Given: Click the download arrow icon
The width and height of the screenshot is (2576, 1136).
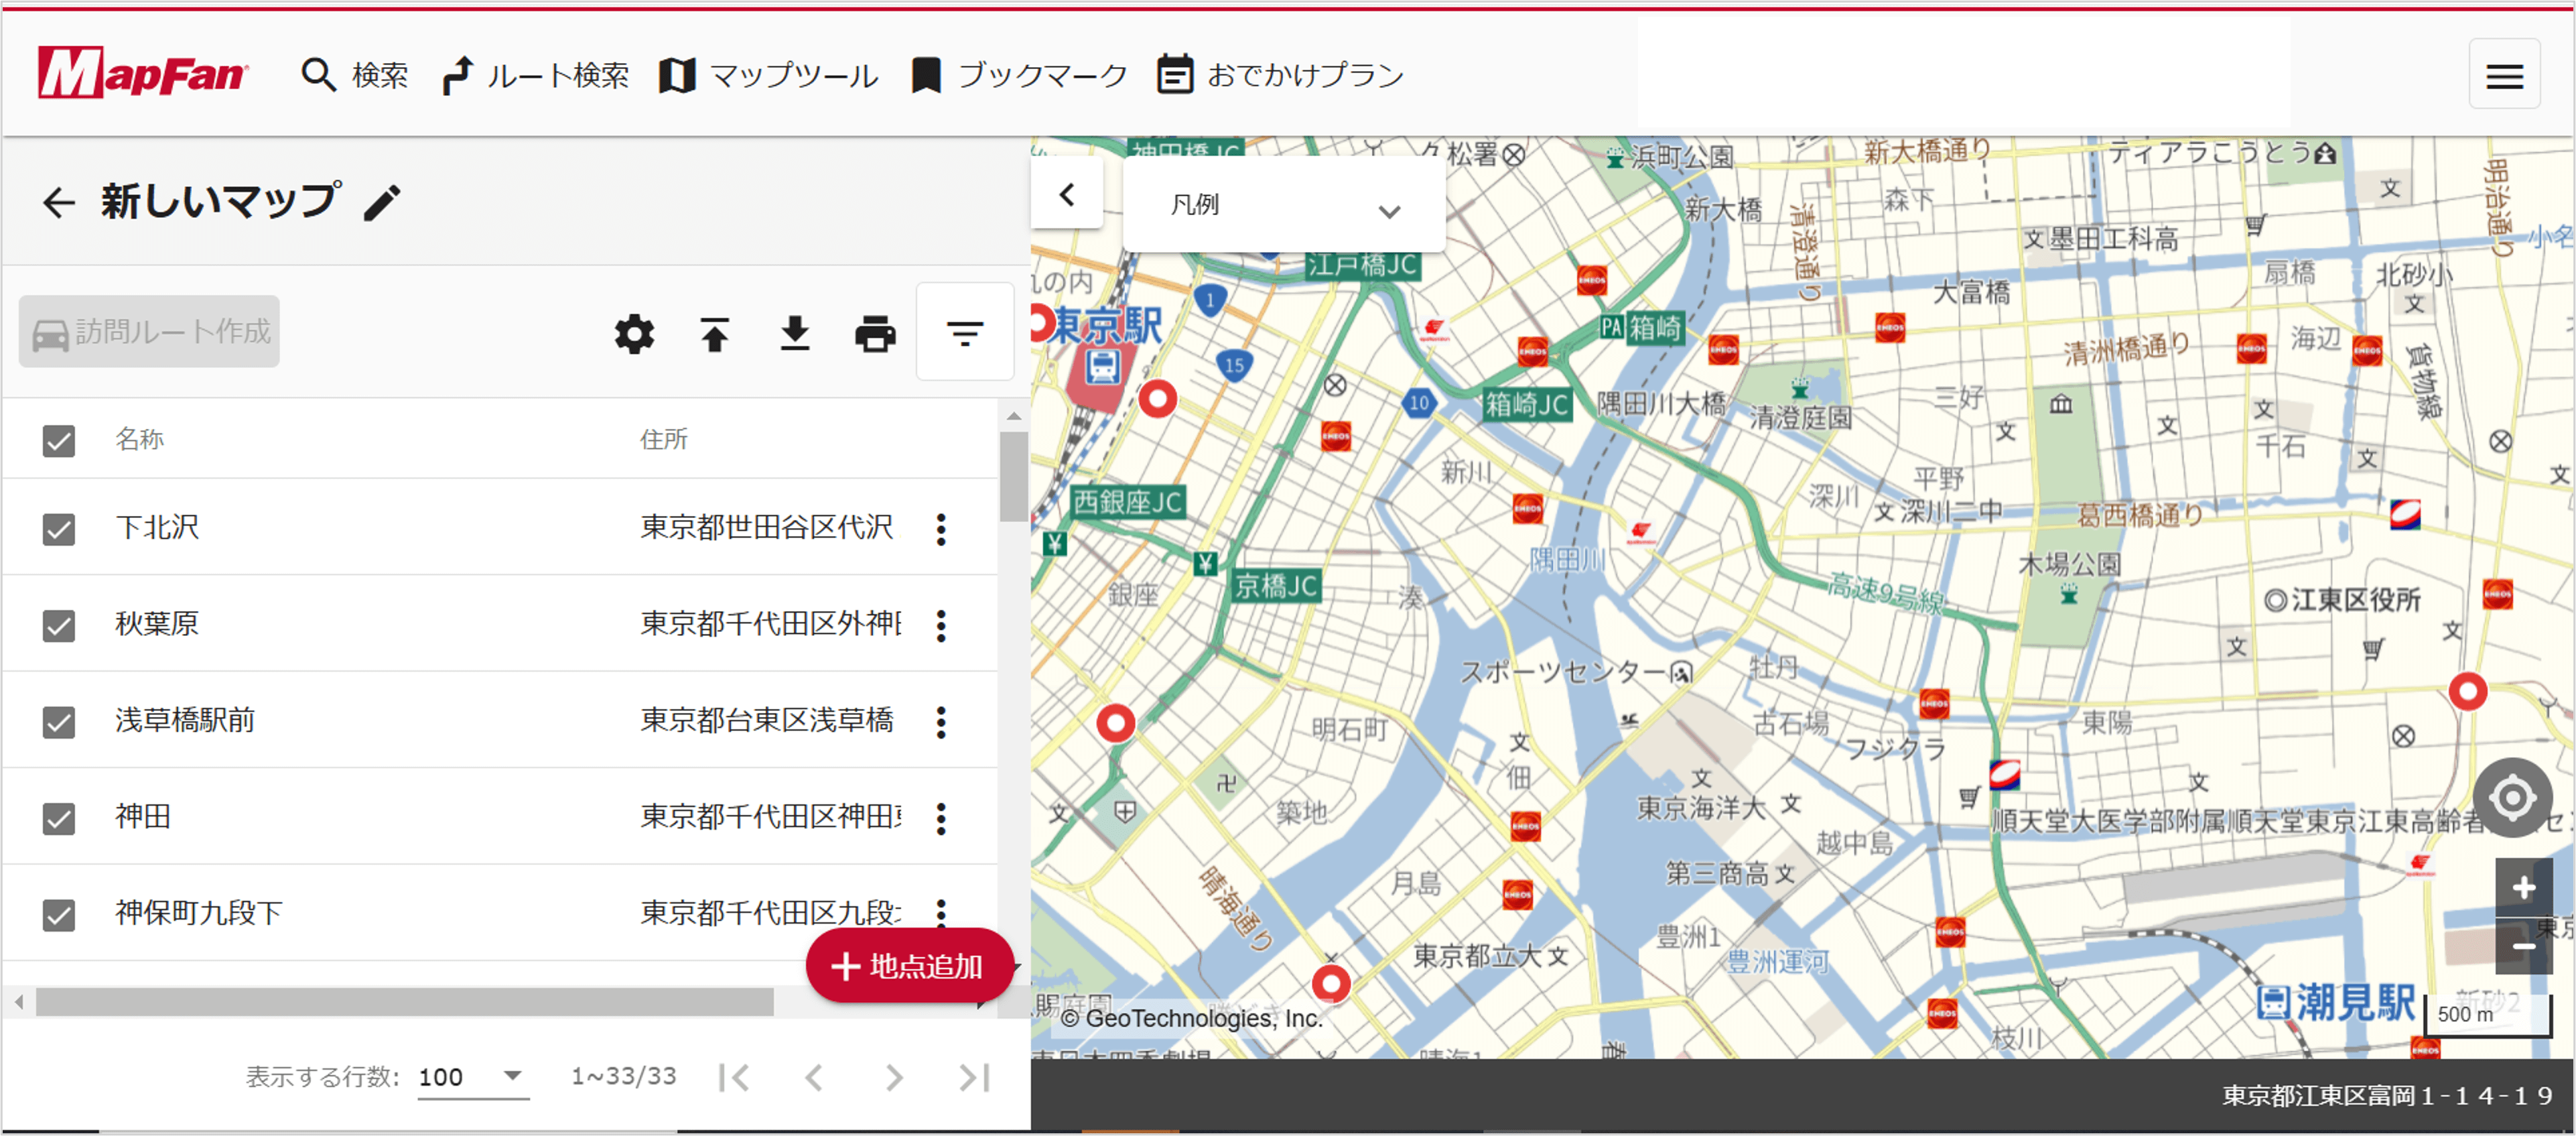Looking at the screenshot, I should point(795,333).
